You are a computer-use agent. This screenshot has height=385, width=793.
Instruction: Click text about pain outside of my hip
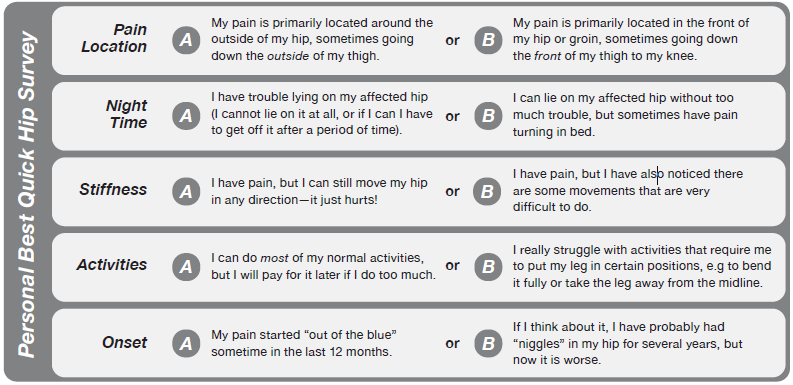tap(322, 39)
